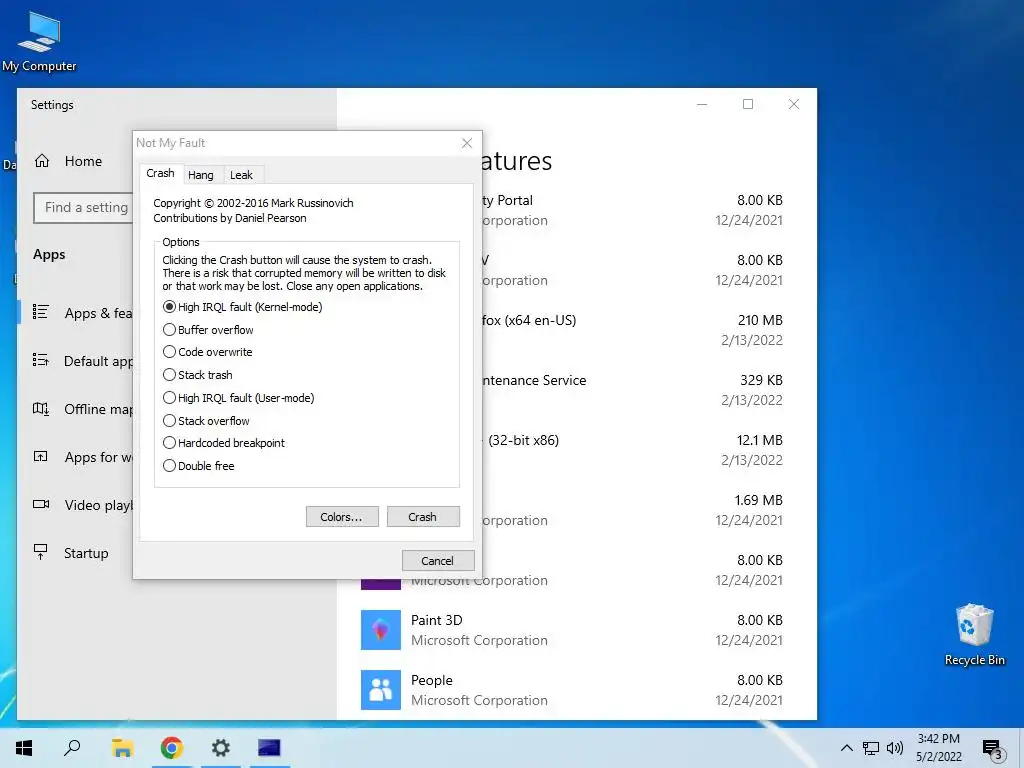1024x768 pixels.
Task: Open Apps for websites icon in Settings
Action: (x=41, y=456)
